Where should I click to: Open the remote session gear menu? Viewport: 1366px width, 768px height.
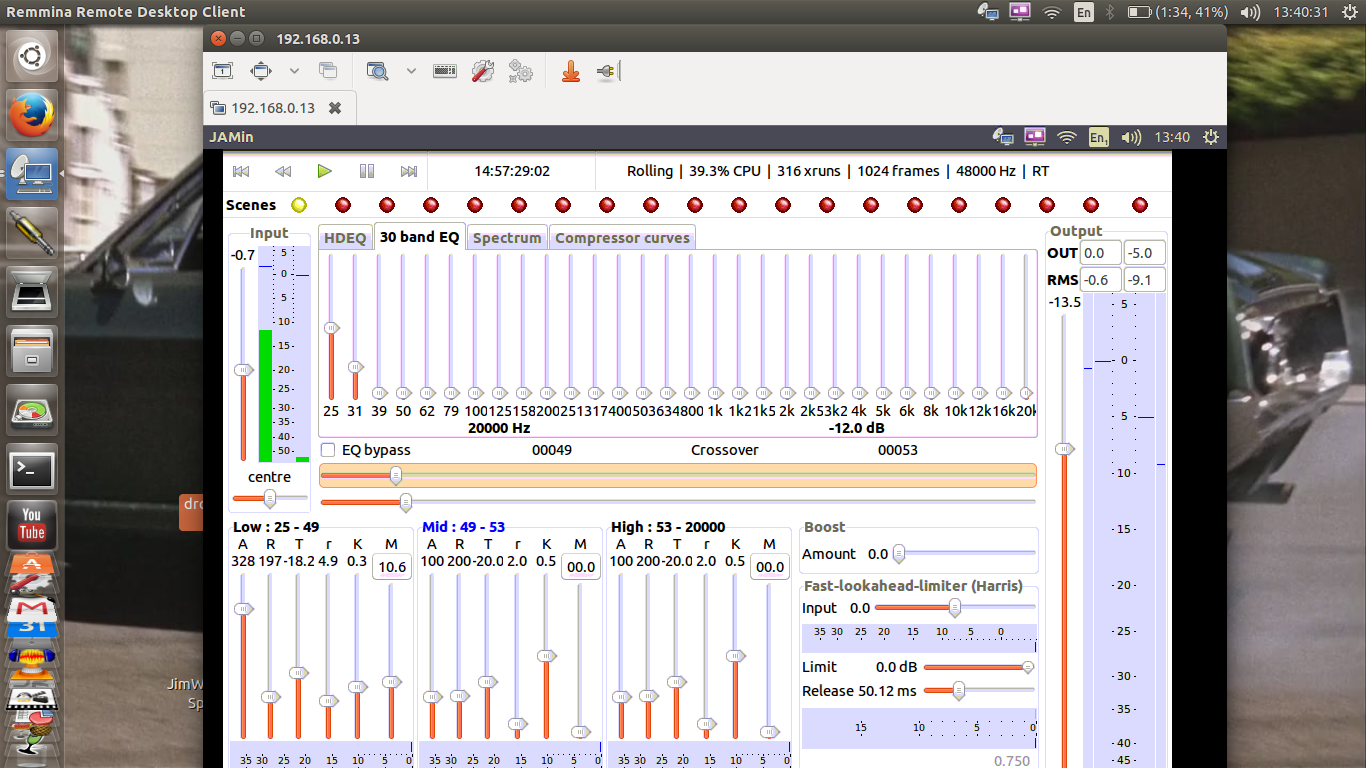pyautogui.click(x=1211, y=137)
